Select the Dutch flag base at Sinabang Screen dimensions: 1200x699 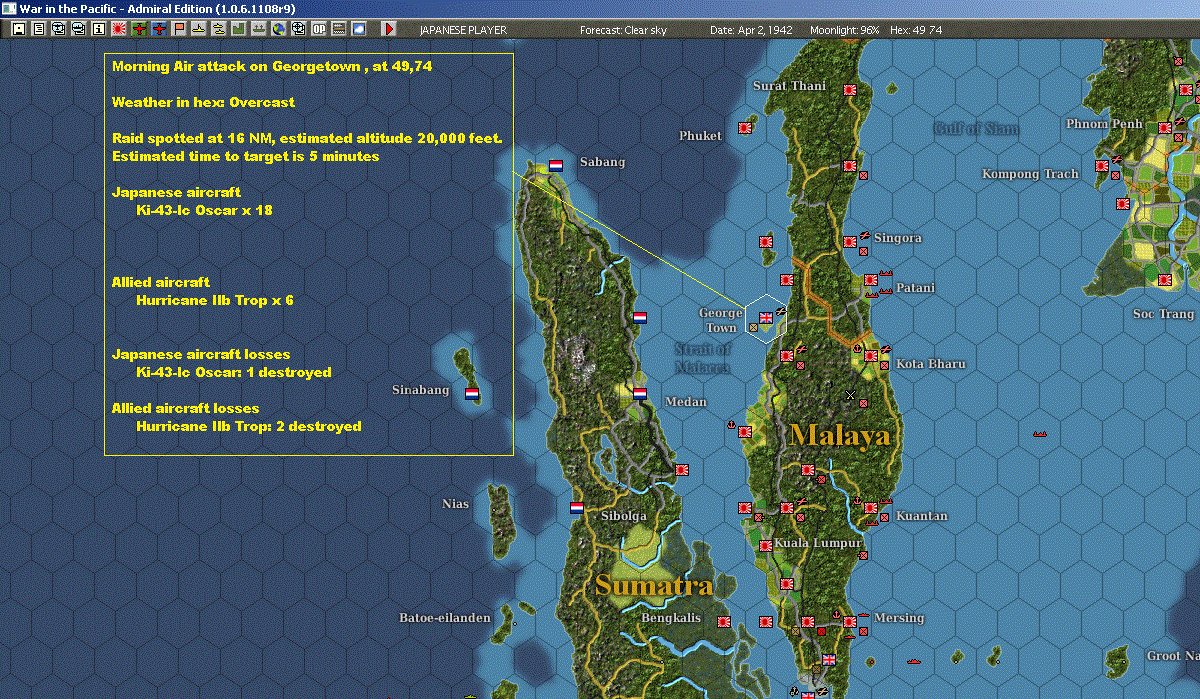tap(472, 393)
